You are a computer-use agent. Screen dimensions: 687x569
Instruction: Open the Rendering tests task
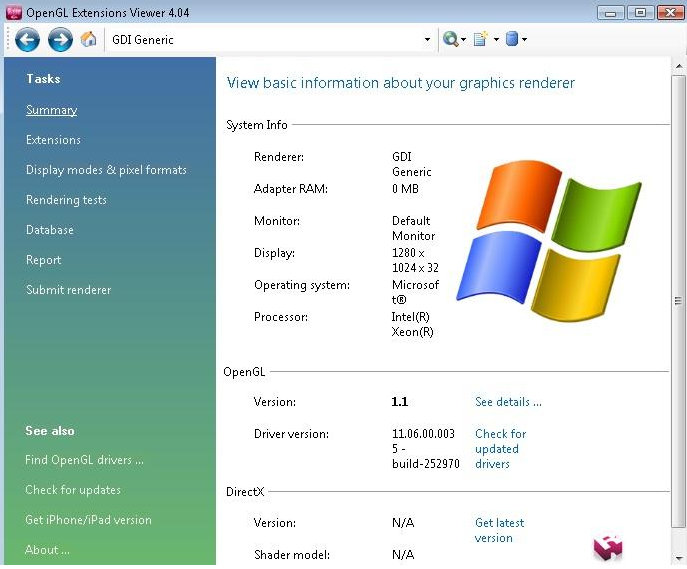click(x=66, y=200)
